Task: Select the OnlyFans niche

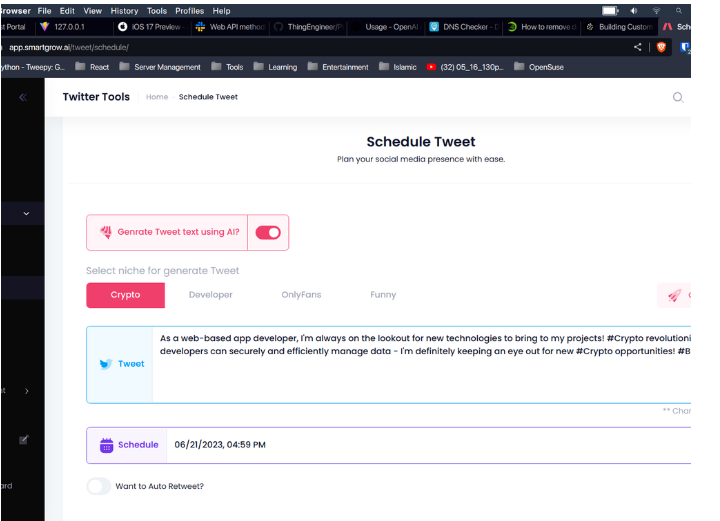Action: (301, 295)
